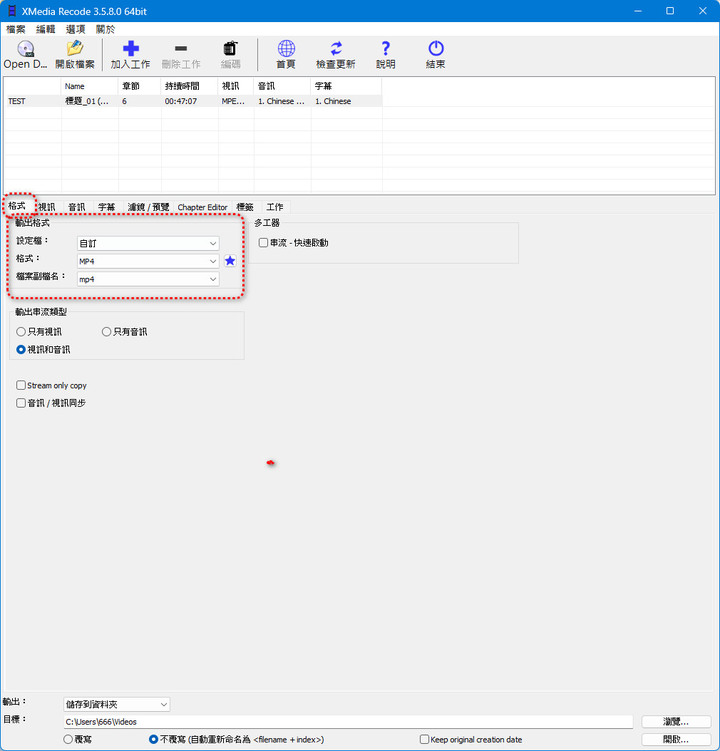The width and height of the screenshot is (720, 751).
Task: Switch to the 標籤 tab
Action: (x=245, y=207)
